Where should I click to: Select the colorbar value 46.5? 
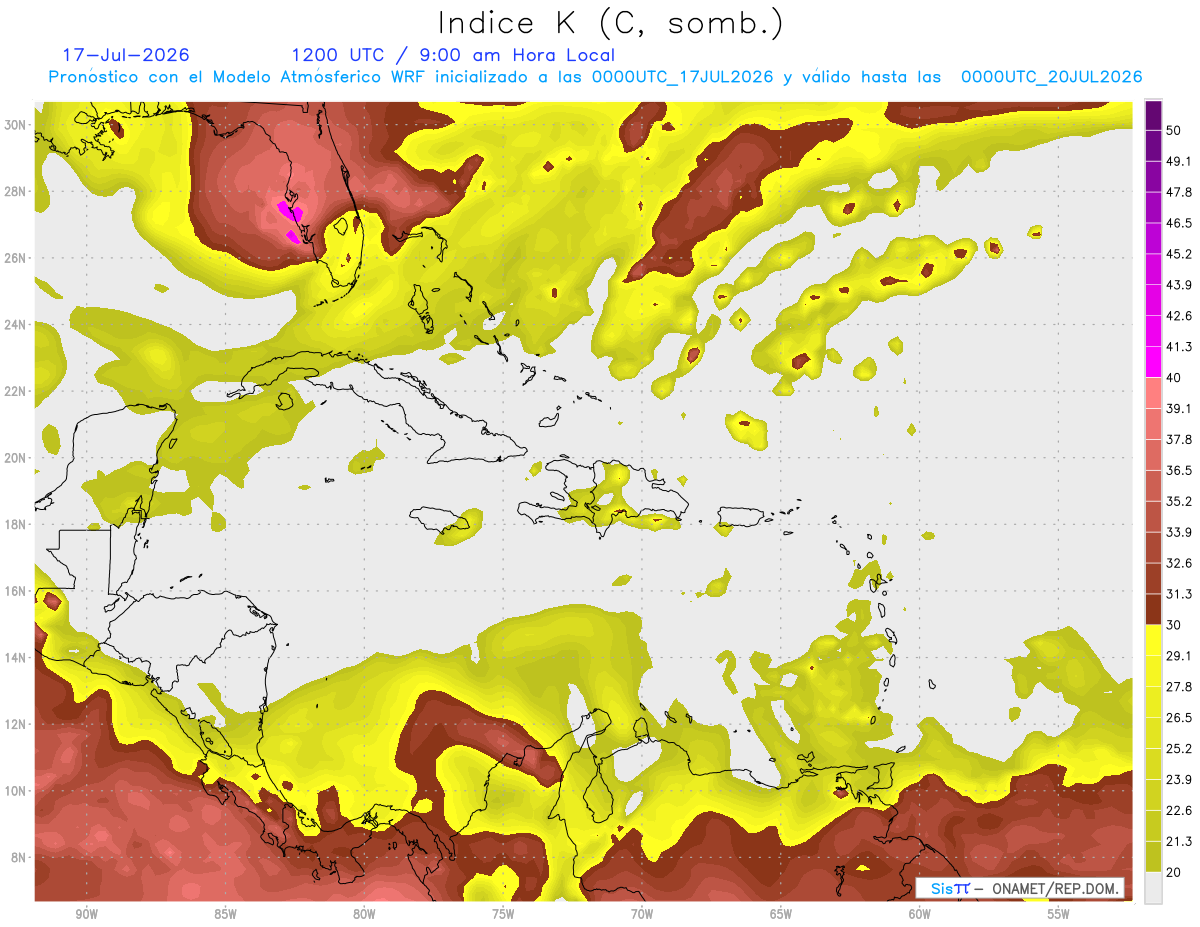pos(1179,223)
